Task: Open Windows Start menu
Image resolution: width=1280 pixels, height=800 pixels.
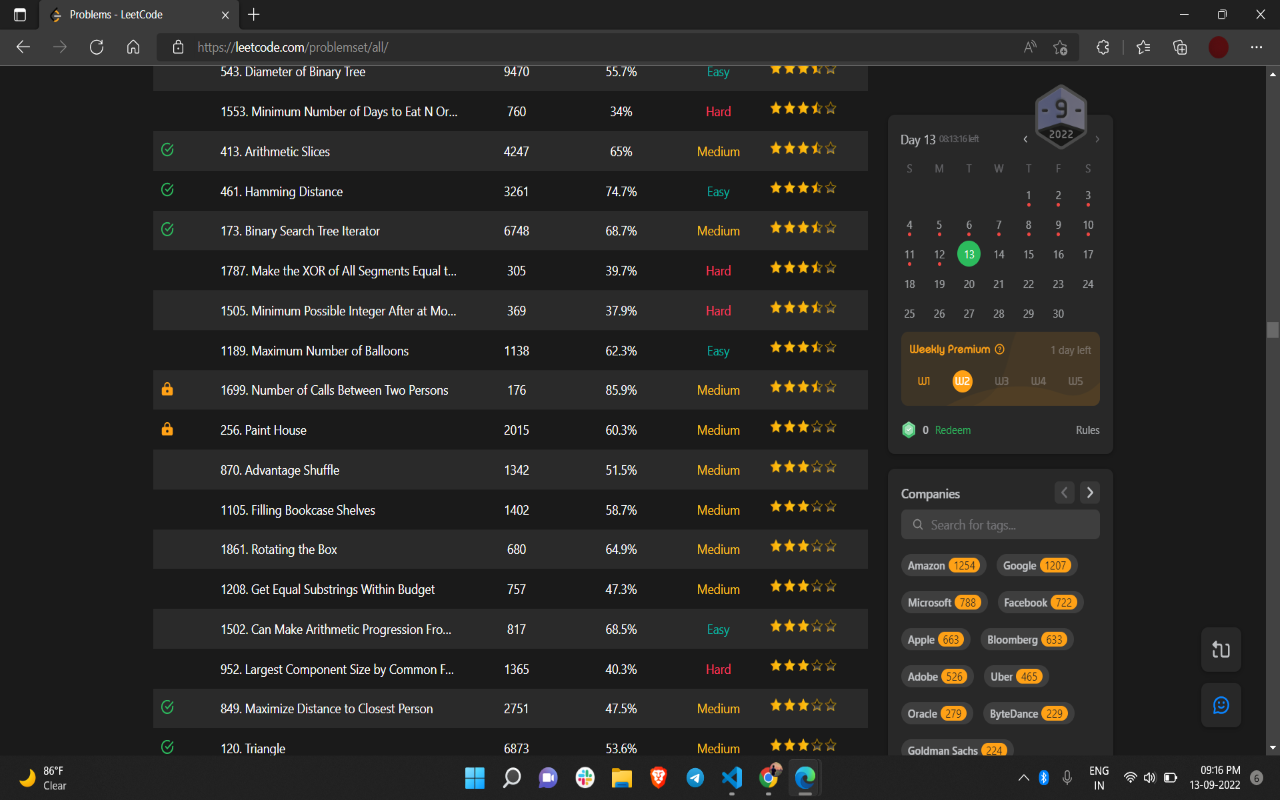Action: 475,777
